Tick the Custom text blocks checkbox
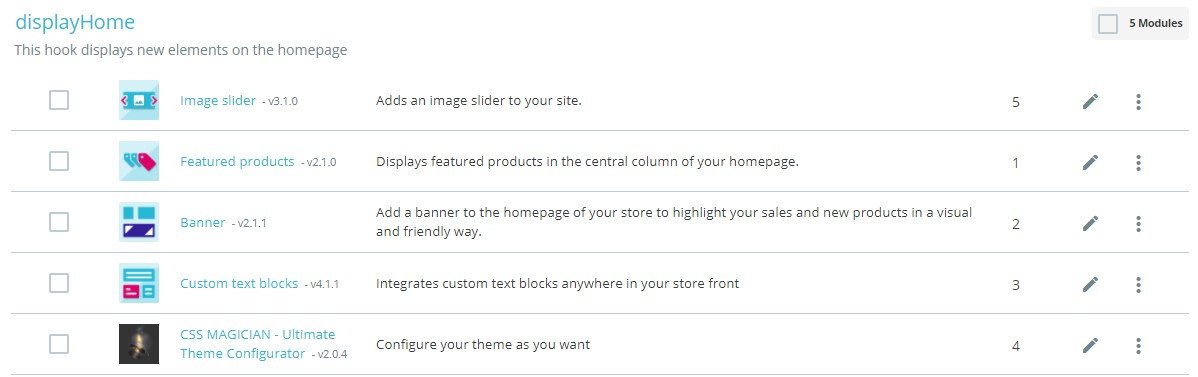 point(59,283)
